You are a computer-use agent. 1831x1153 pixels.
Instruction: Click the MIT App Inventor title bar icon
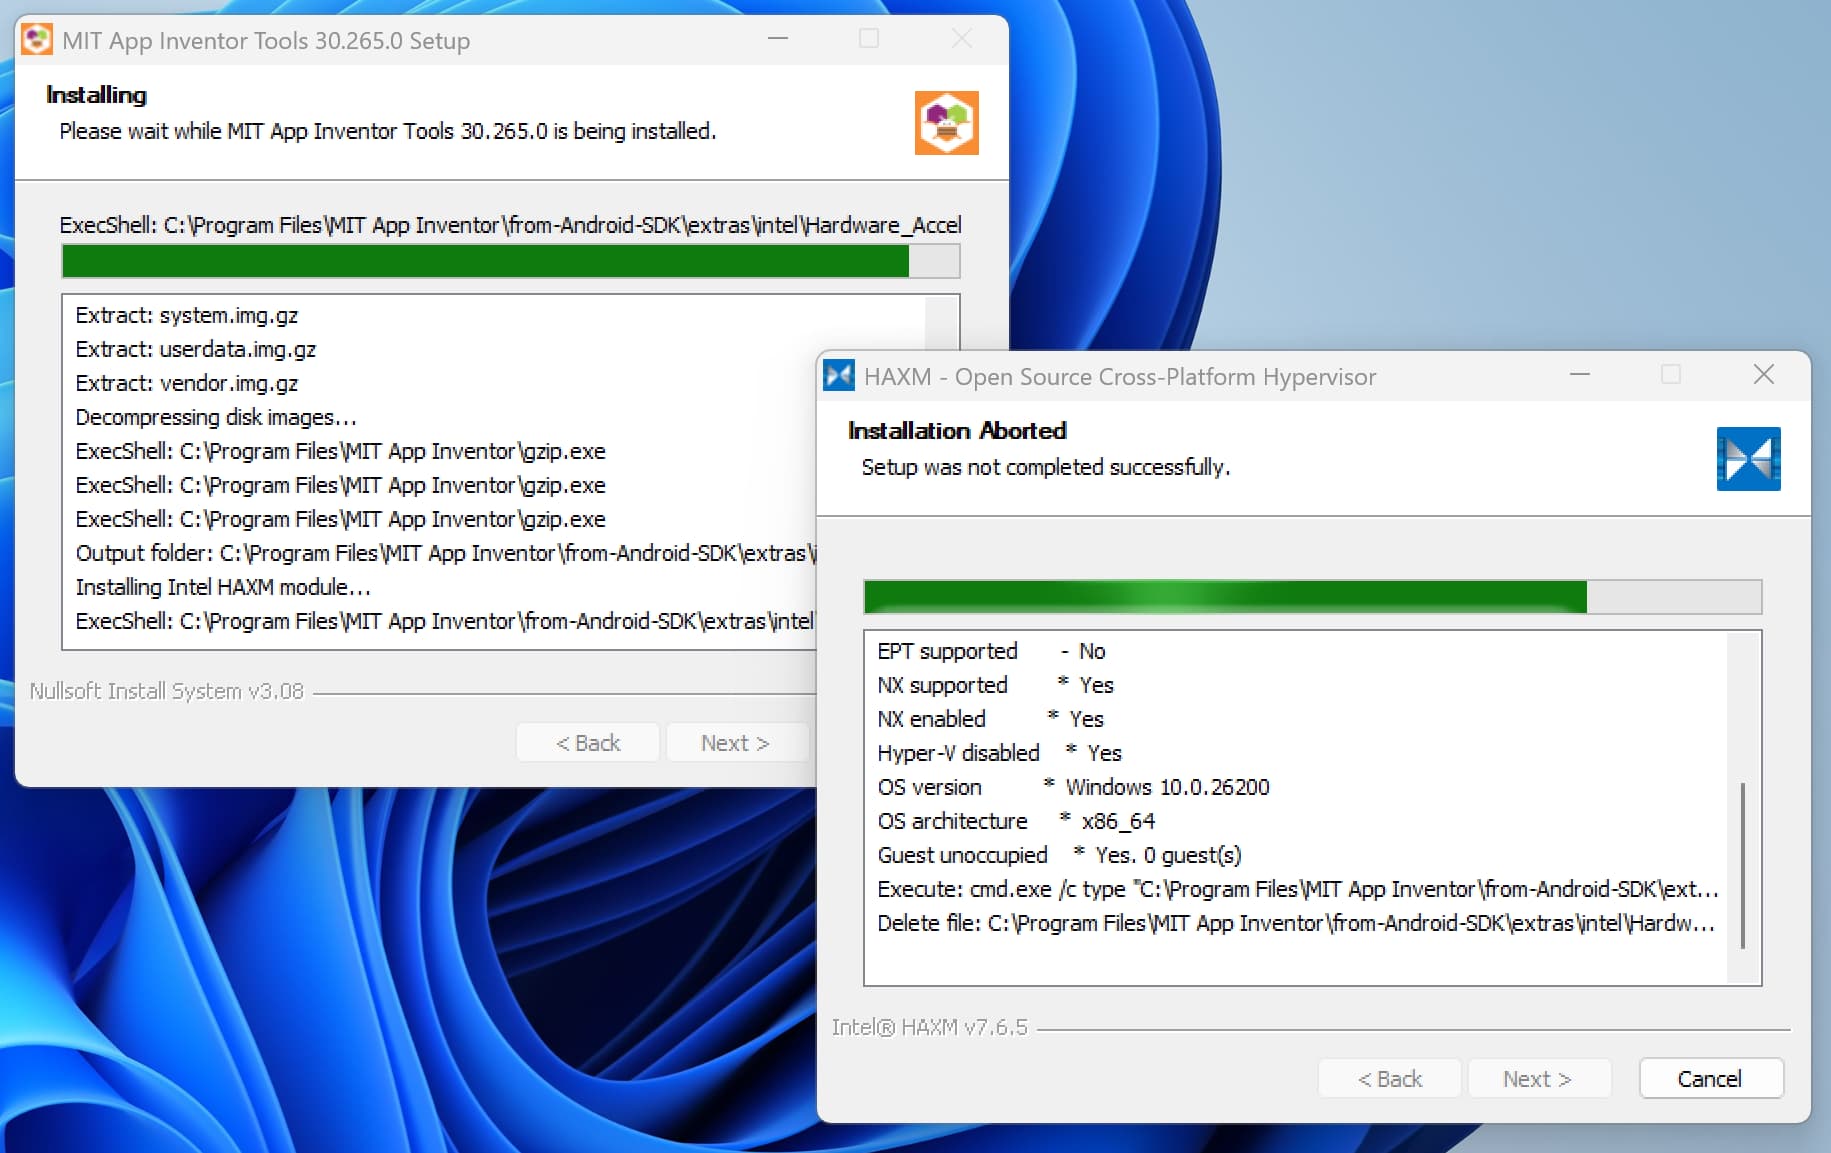(x=37, y=40)
